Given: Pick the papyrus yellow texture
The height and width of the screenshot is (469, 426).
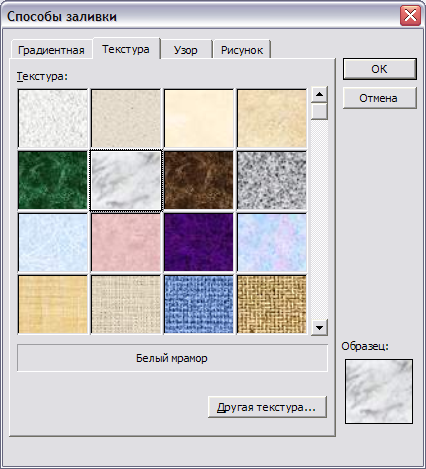Looking at the screenshot, I should pyautogui.click(x=53, y=304).
